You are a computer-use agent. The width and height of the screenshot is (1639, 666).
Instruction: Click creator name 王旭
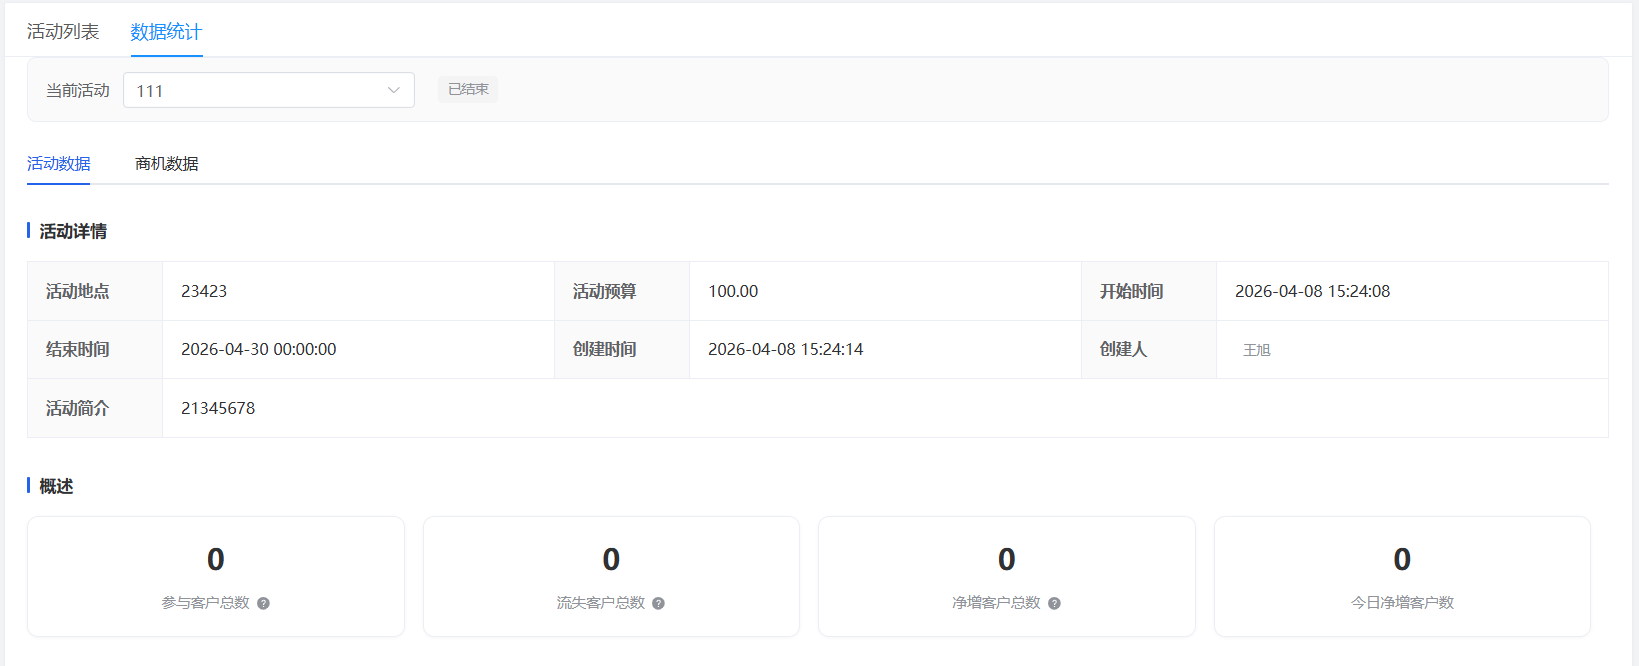click(x=1257, y=350)
